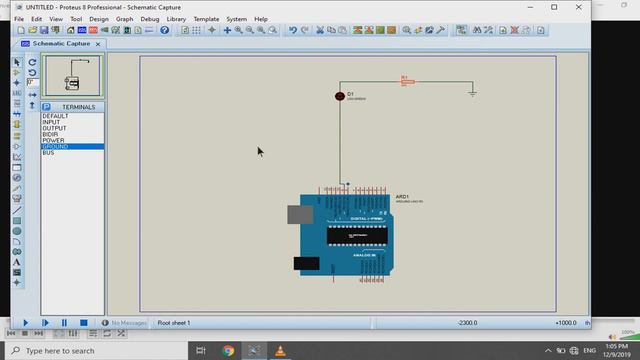The image size is (640, 360).
Task: Open the View menu
Action: coord(56,19)
